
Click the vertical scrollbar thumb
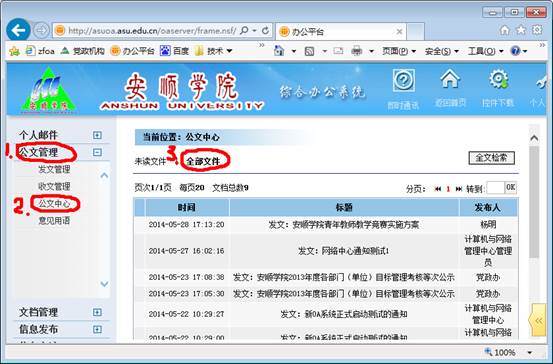point(534,202)
